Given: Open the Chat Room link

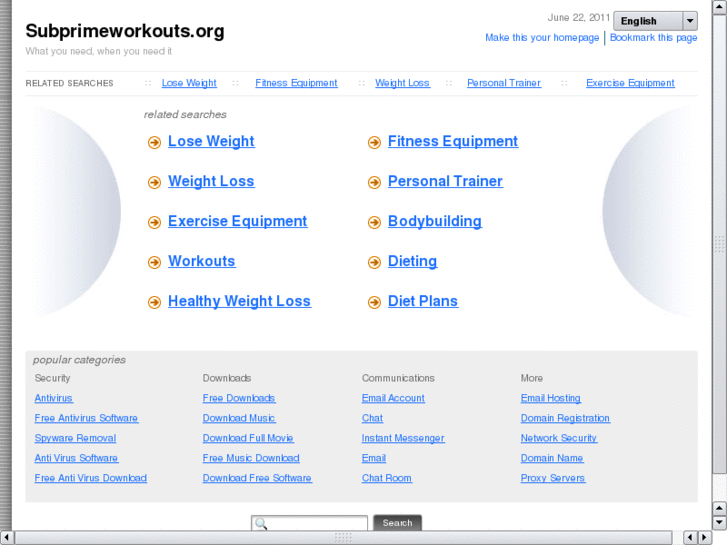Looking at the screenshot, I should (x=387, y=478).
